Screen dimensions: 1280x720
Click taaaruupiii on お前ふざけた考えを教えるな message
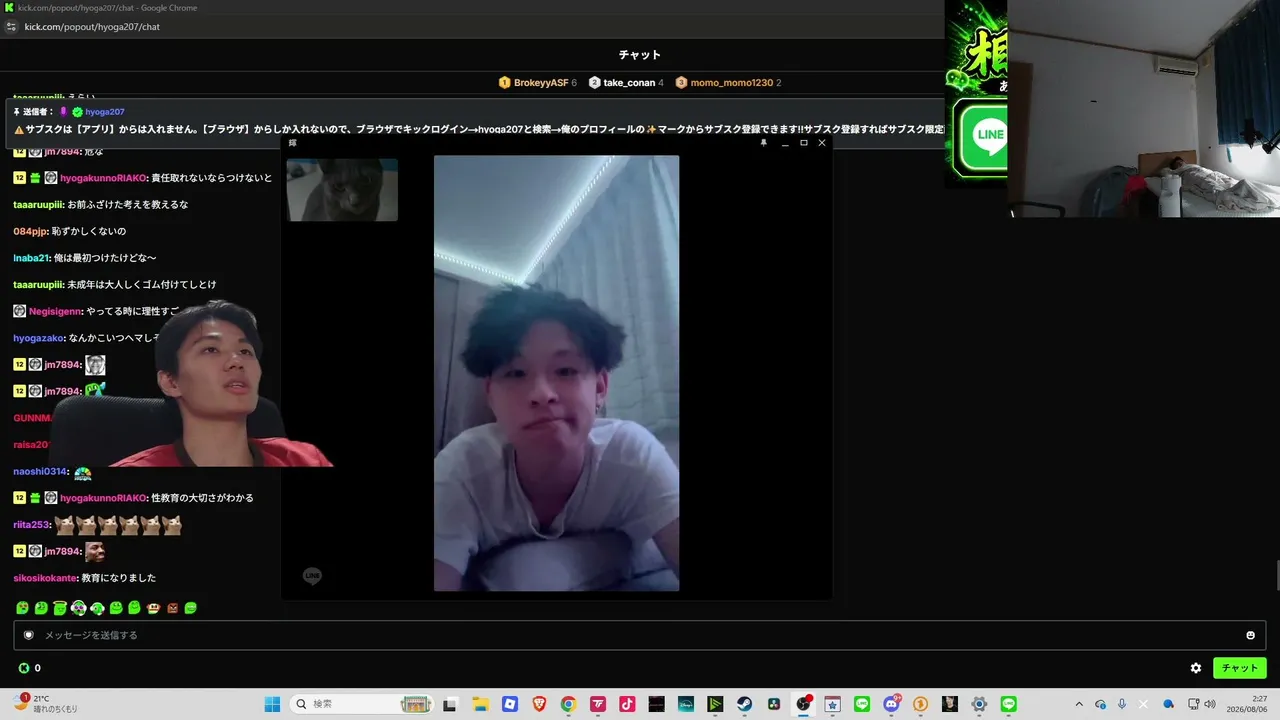click(39, 205)
